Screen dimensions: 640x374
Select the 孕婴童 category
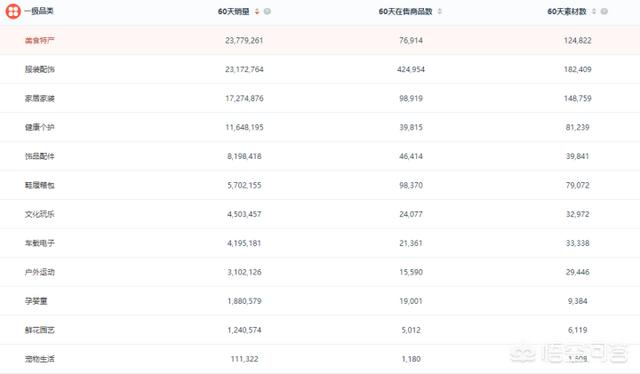[x=36, y=301]
